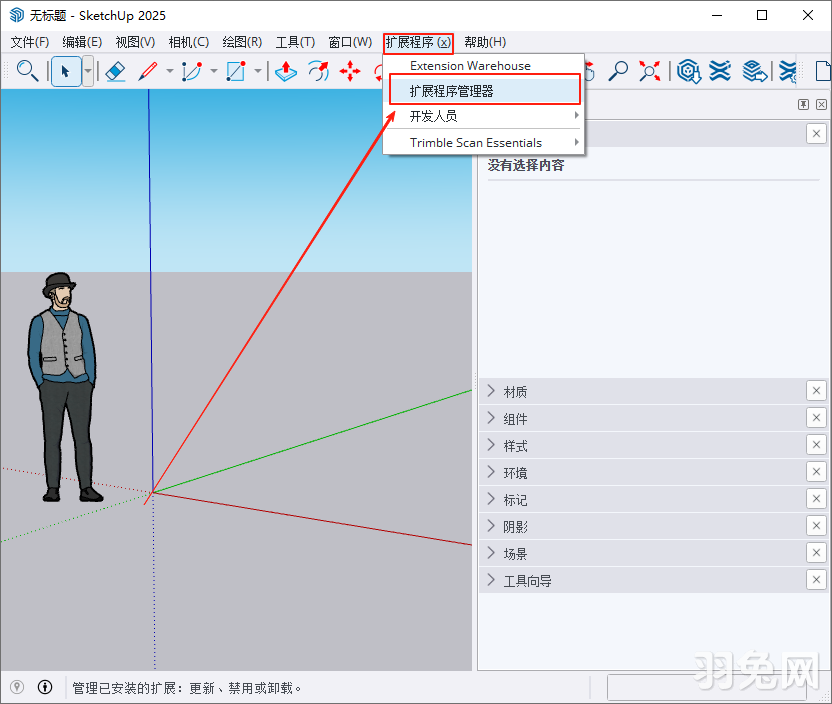Activate the Move tool

point(352,71)
